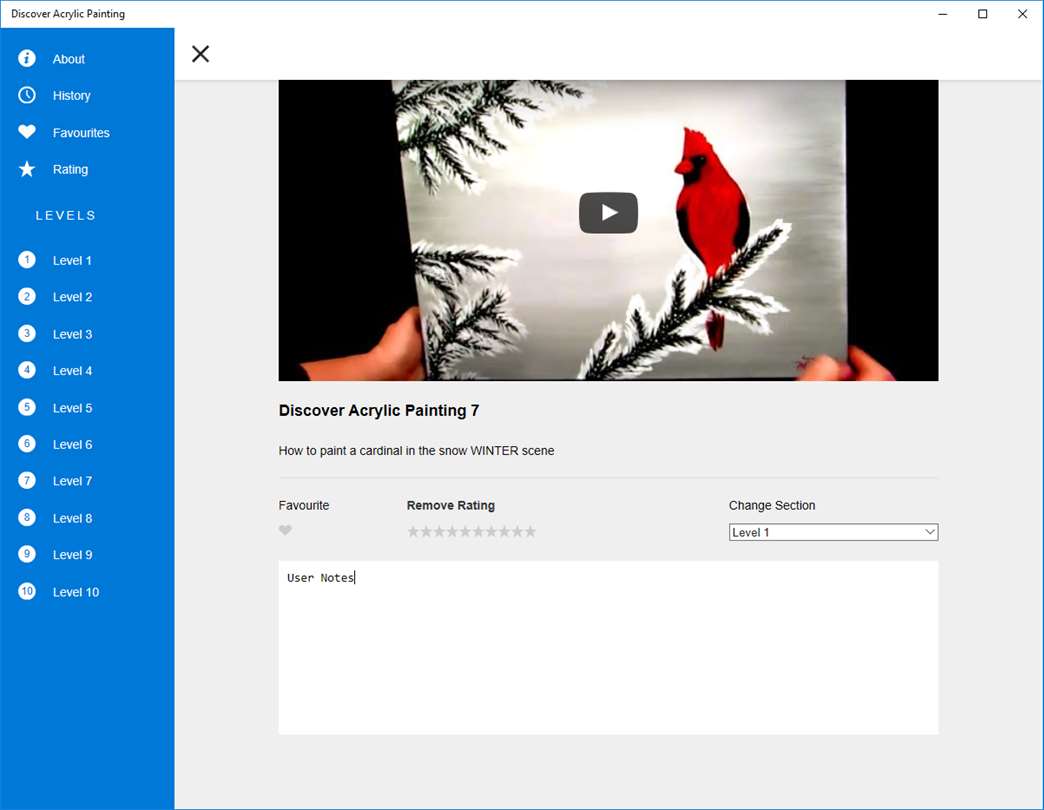Click the Level 4 number badge

click(27, 370)
